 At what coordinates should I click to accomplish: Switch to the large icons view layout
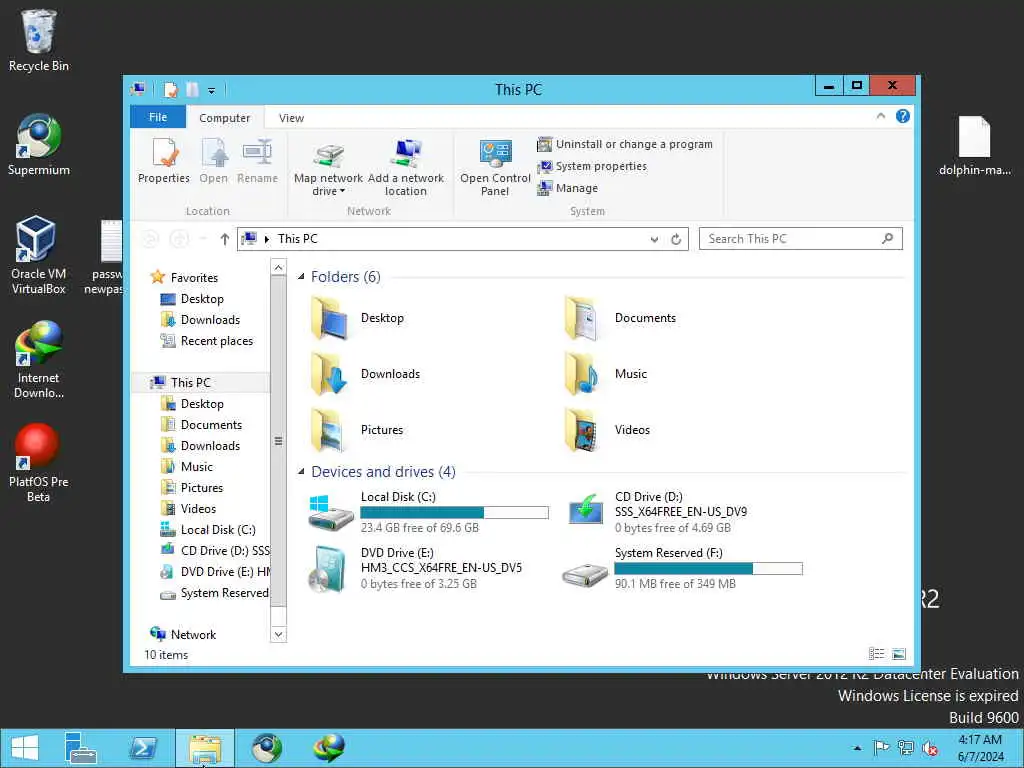click(899, 654)
